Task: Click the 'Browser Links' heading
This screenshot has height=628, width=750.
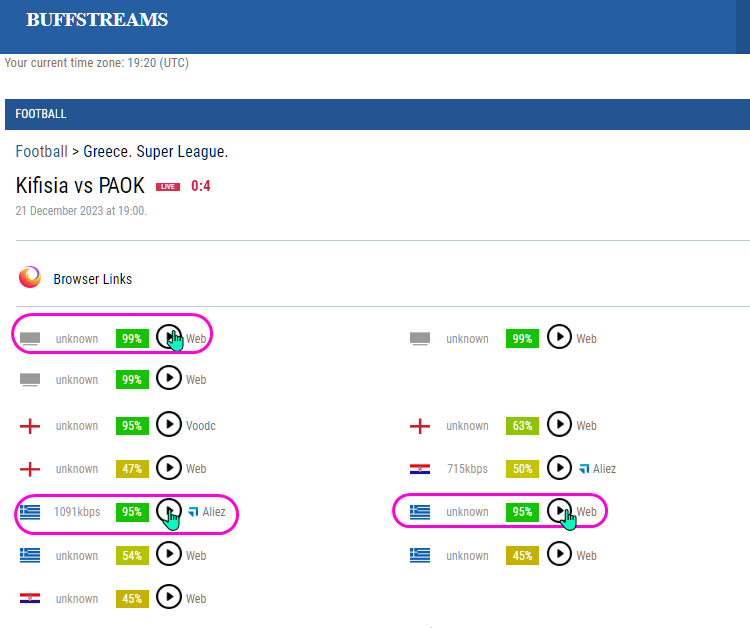Action: tap(93, 279)
